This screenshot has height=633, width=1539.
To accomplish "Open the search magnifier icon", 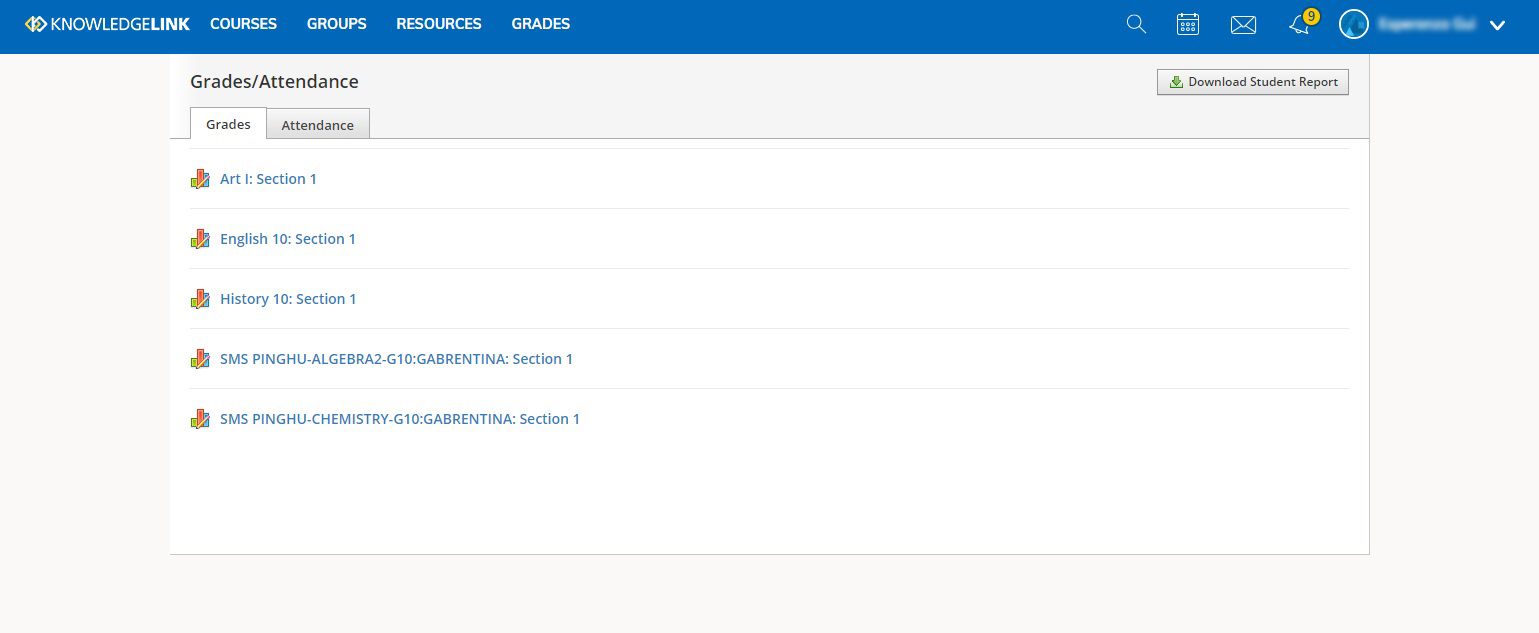I will (1136, 24).
